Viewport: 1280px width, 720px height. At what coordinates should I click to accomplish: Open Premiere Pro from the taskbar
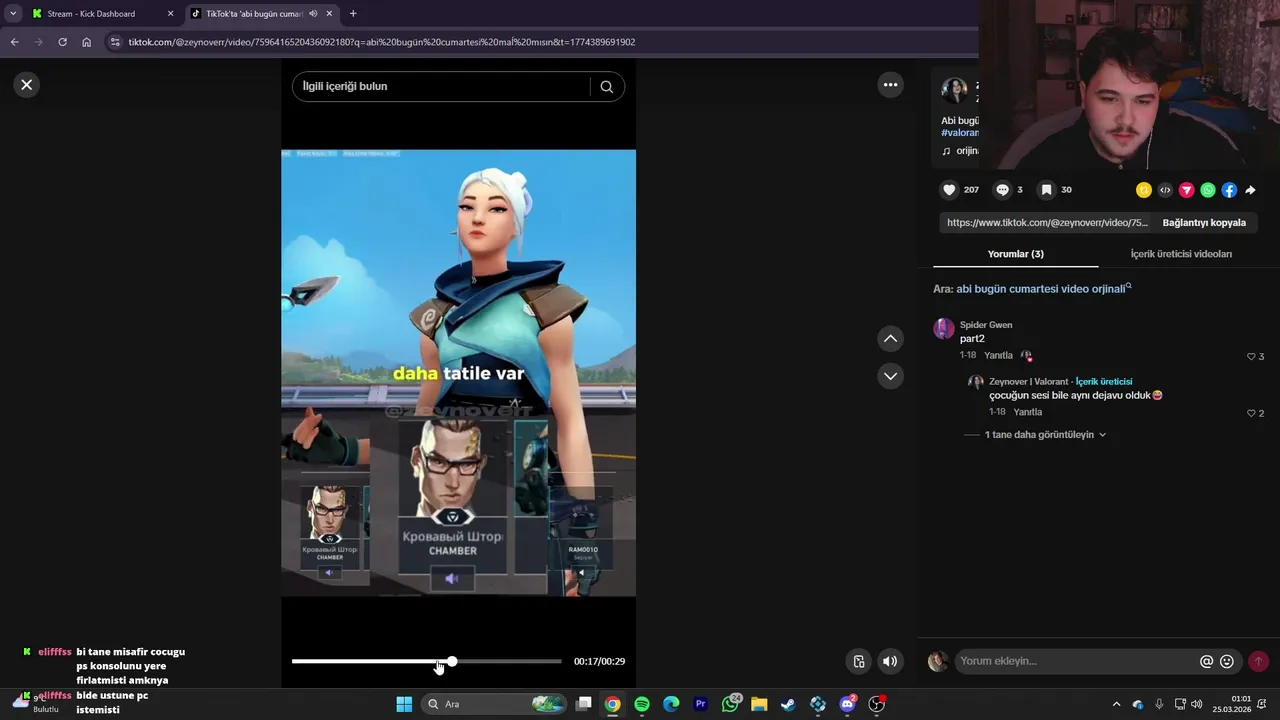pyautogui.click(x=701, y=704)
